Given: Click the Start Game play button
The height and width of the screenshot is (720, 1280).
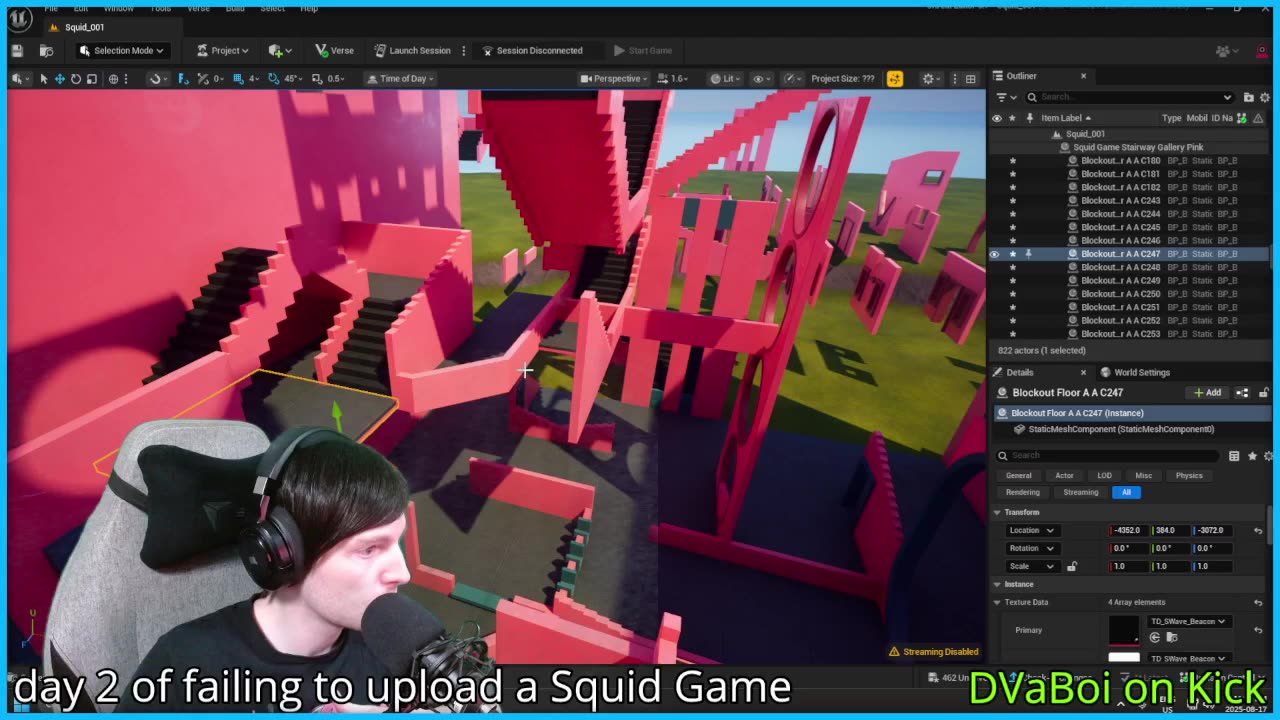Looking at the screenshot, I should pos(643,50).
